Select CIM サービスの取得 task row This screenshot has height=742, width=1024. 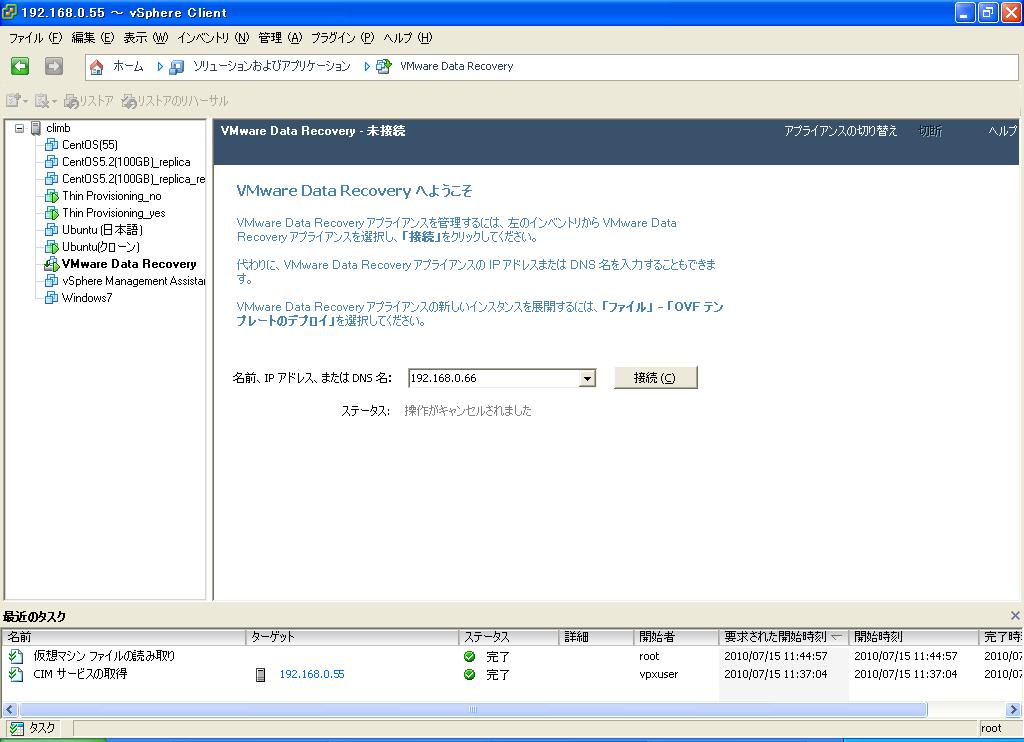[512, 674]
